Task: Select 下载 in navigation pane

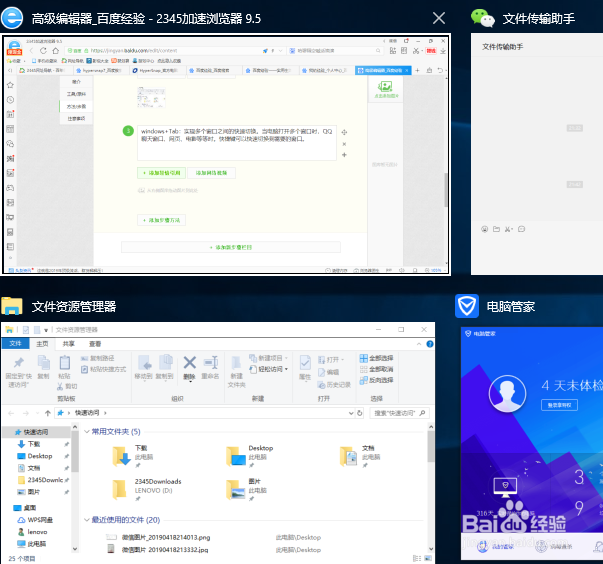Action: pos(34,444)
